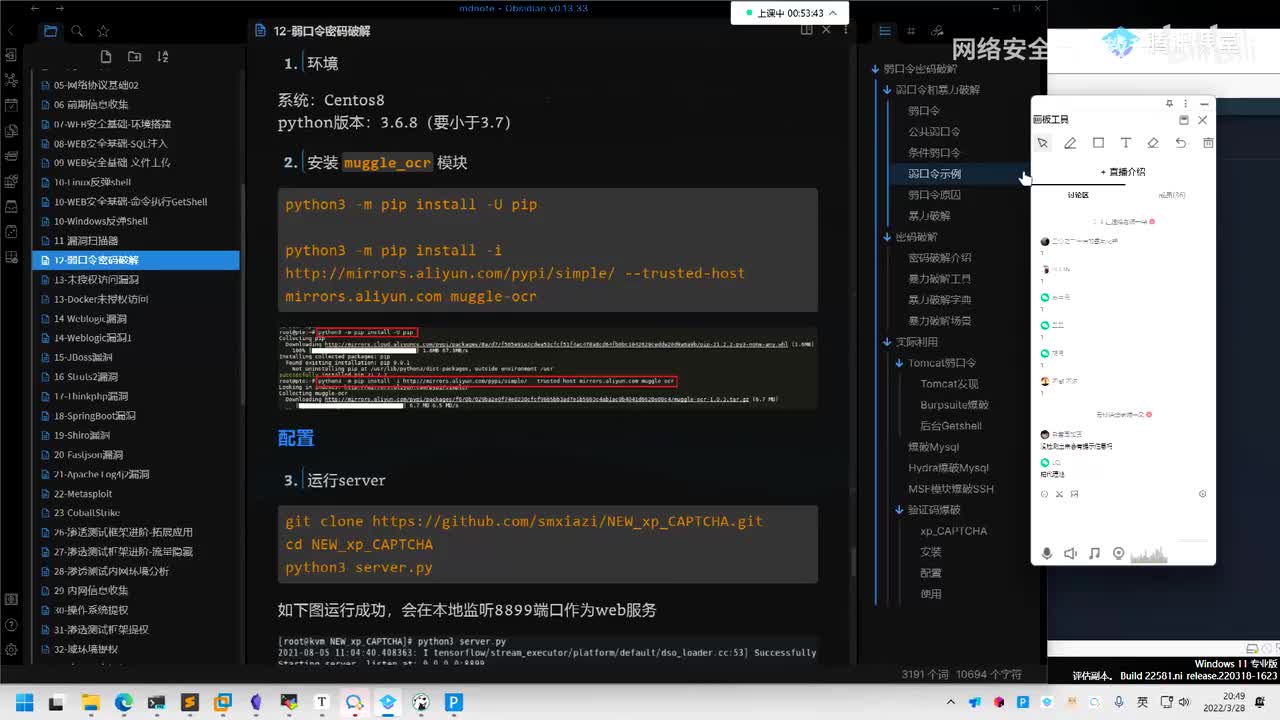Open the Sublime Text taskbar icon
The height and width of the screenshot is (720, 1280).
pos(190,702)
